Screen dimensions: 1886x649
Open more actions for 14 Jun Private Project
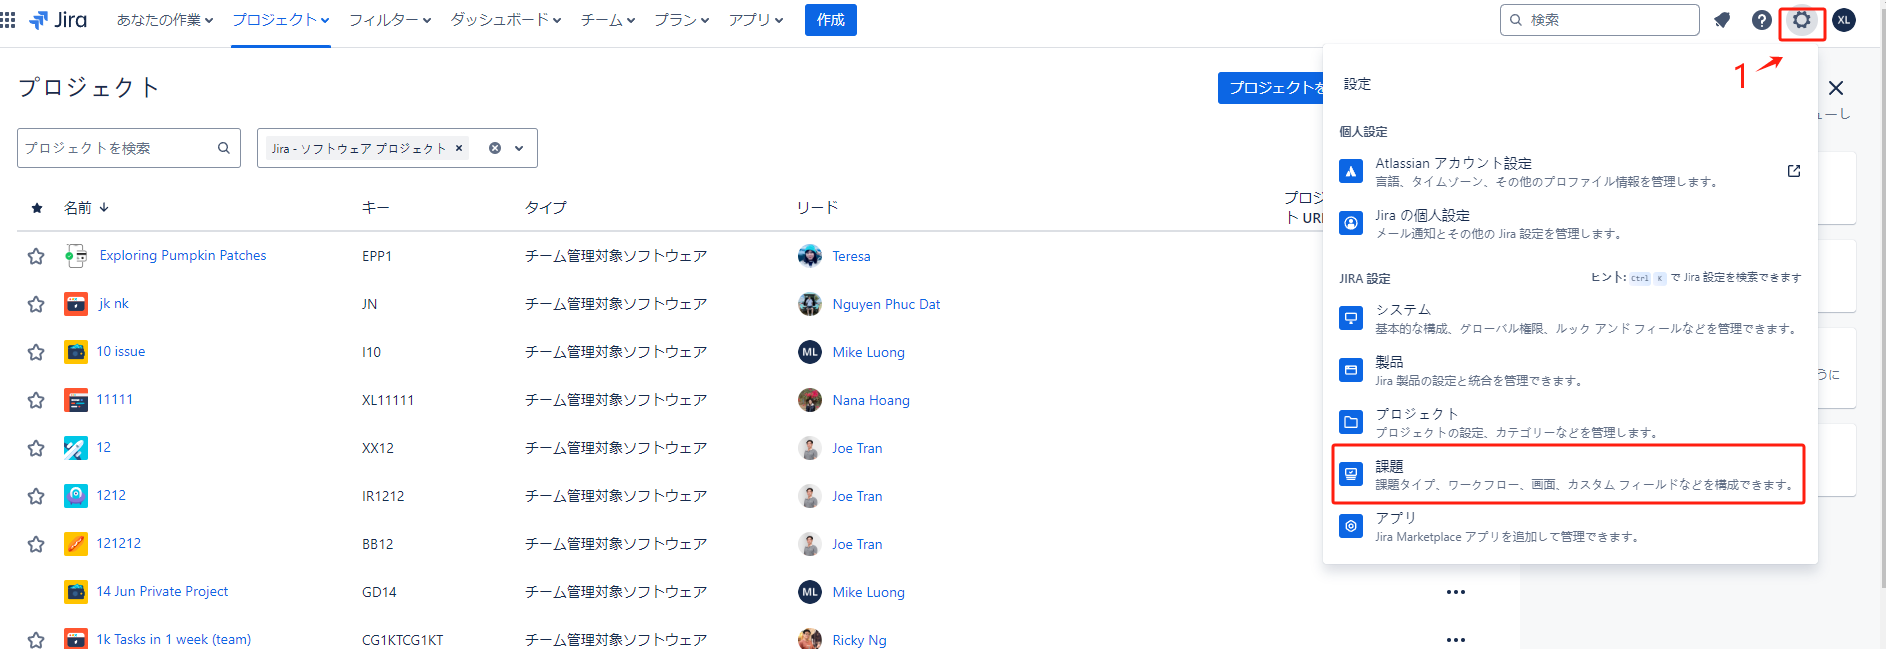pyautogui.click(x=1455, y=592)
